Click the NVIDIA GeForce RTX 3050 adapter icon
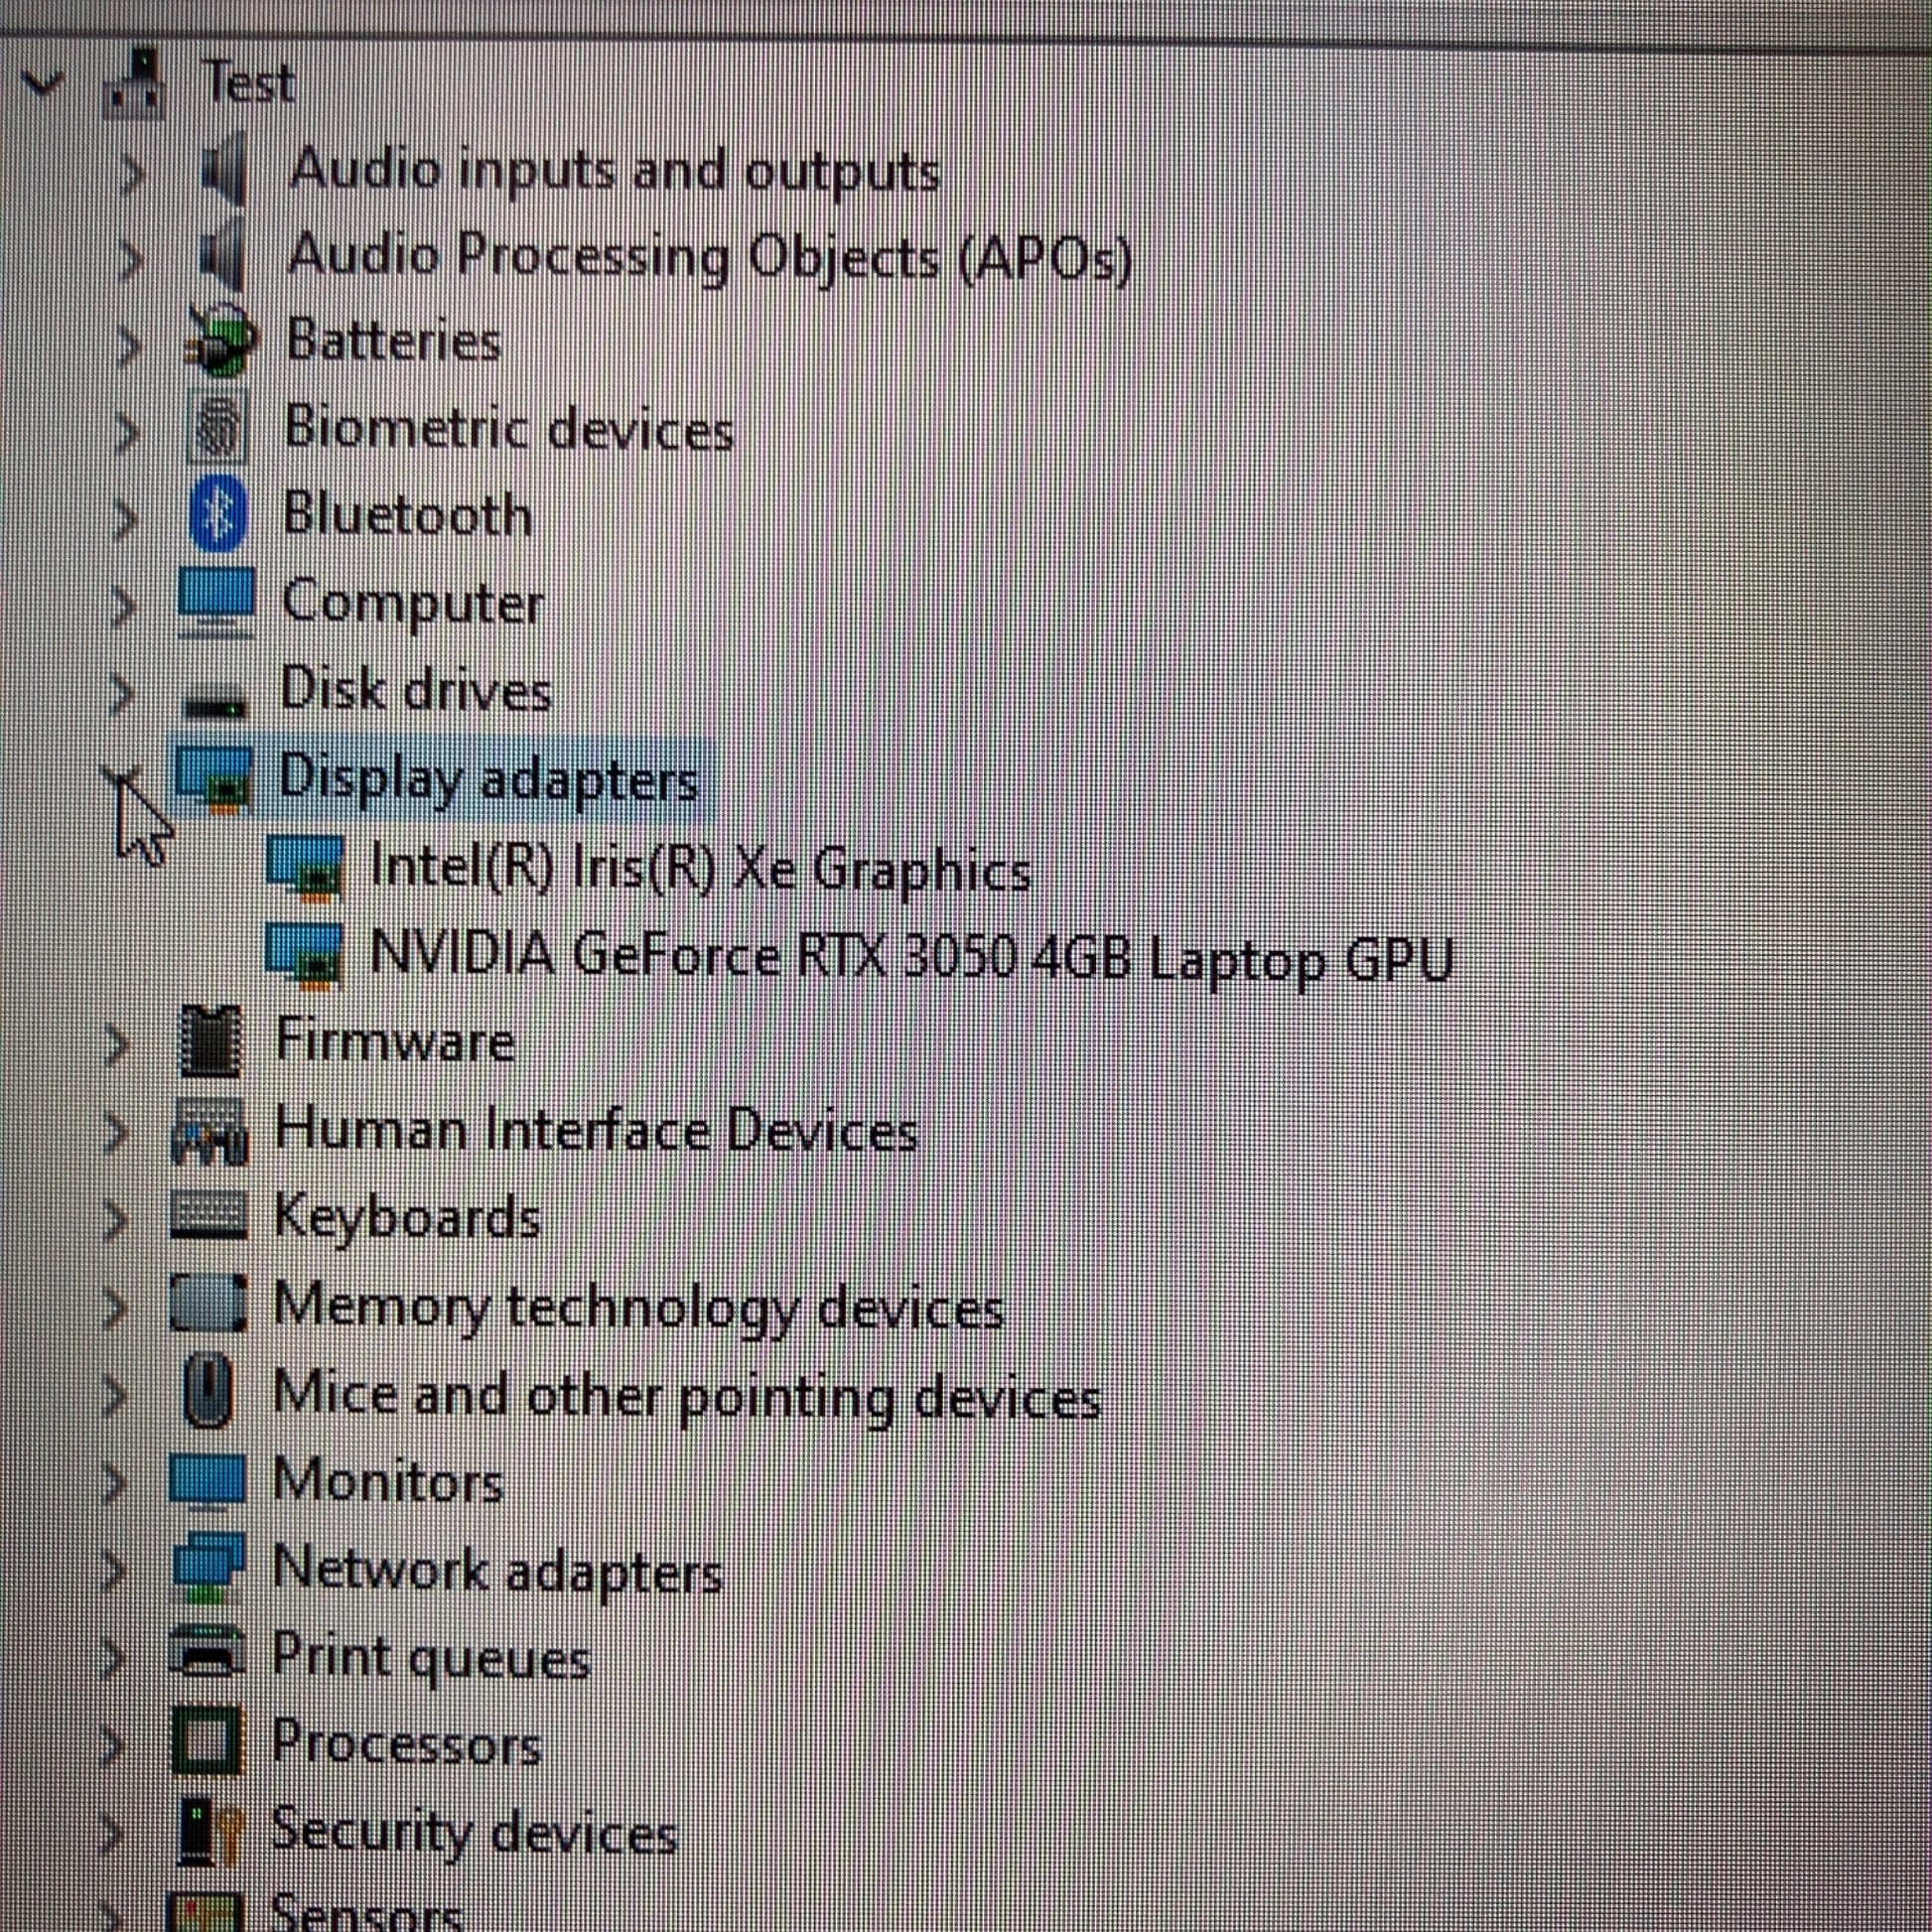The image size is (1932, 1932). tap(304, 955)
